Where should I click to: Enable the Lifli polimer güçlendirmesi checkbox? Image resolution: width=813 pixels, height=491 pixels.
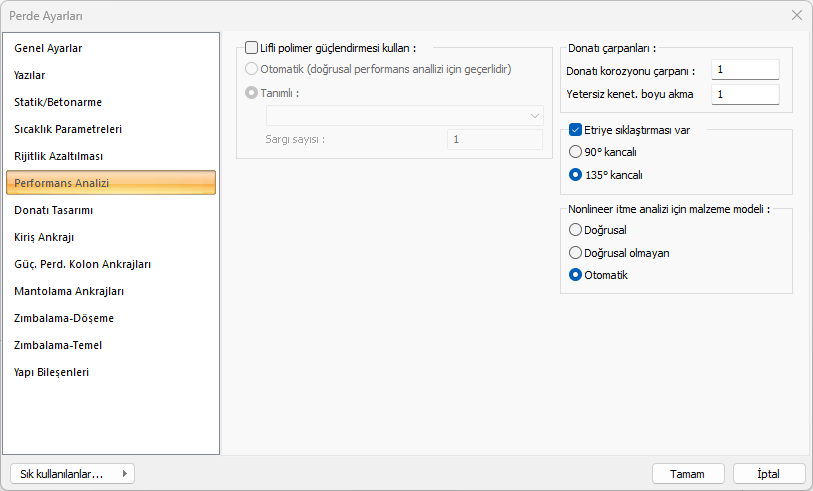[251, 47]
